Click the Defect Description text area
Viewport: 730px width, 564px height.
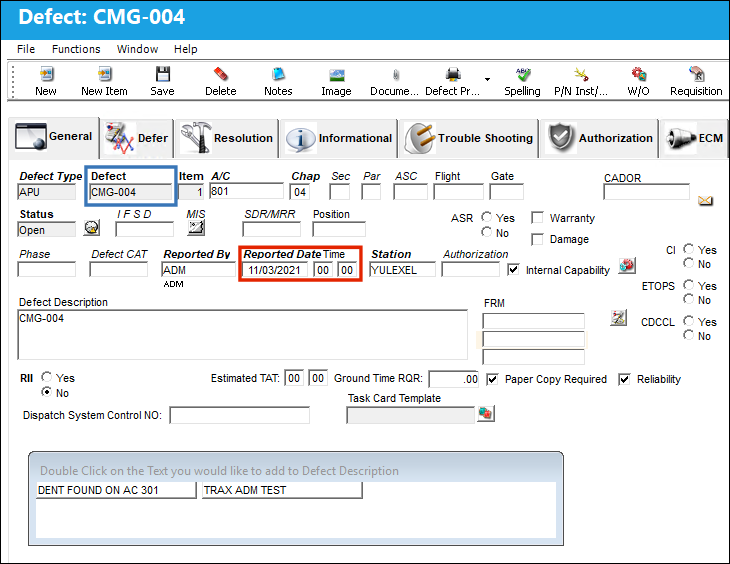click(243, 335)
